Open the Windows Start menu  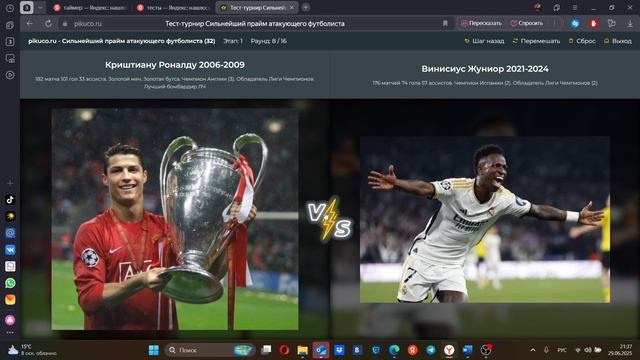coord(154,350)
